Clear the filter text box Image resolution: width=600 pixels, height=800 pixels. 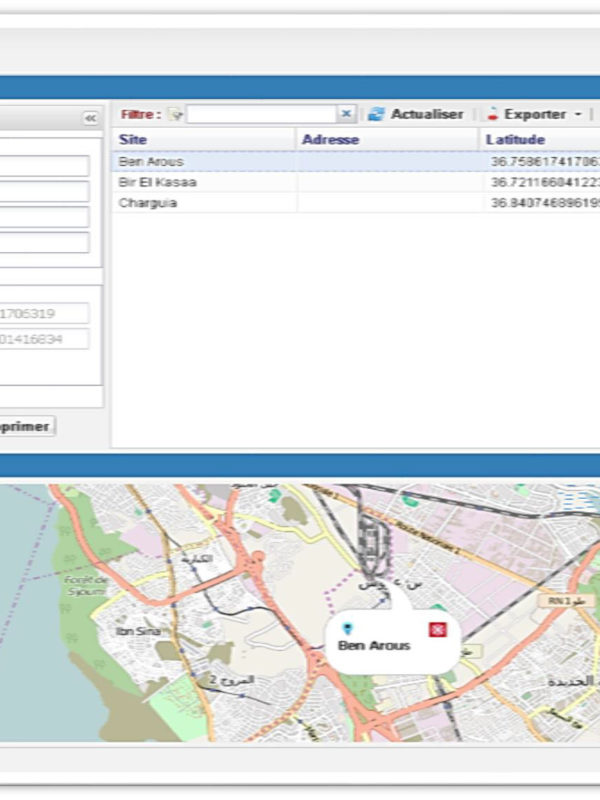(346, 114)
